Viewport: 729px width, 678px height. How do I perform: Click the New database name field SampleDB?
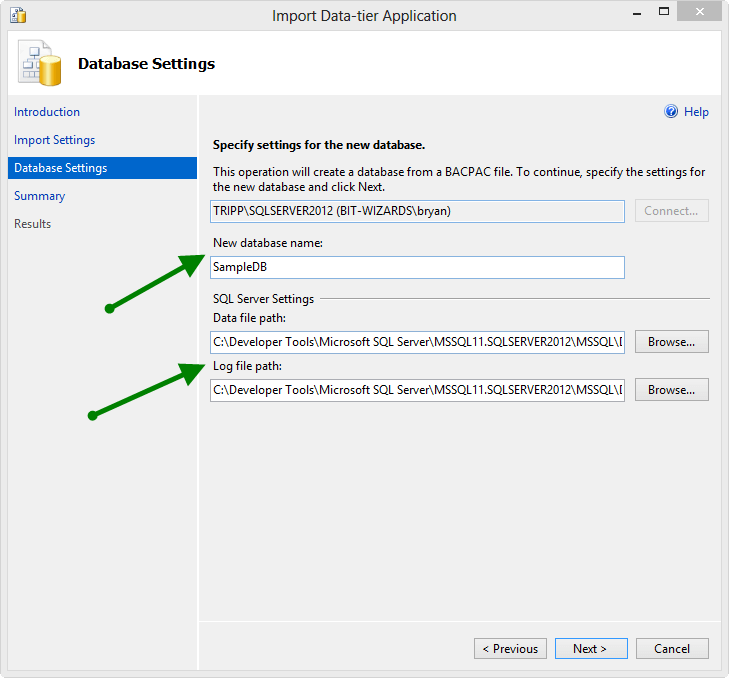[x=417, y=267]
